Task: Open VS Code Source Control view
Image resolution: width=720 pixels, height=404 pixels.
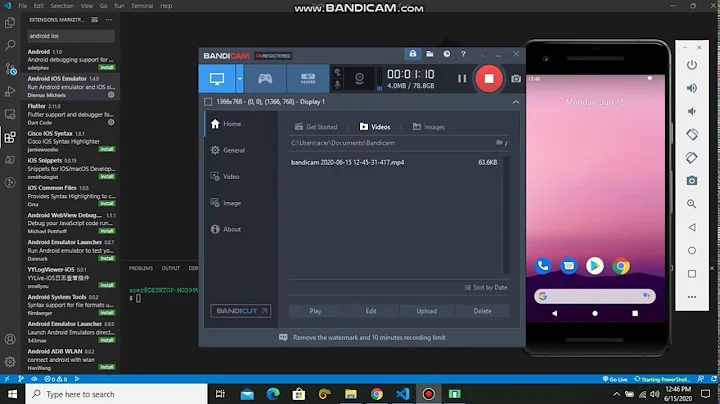Action: 10,68
